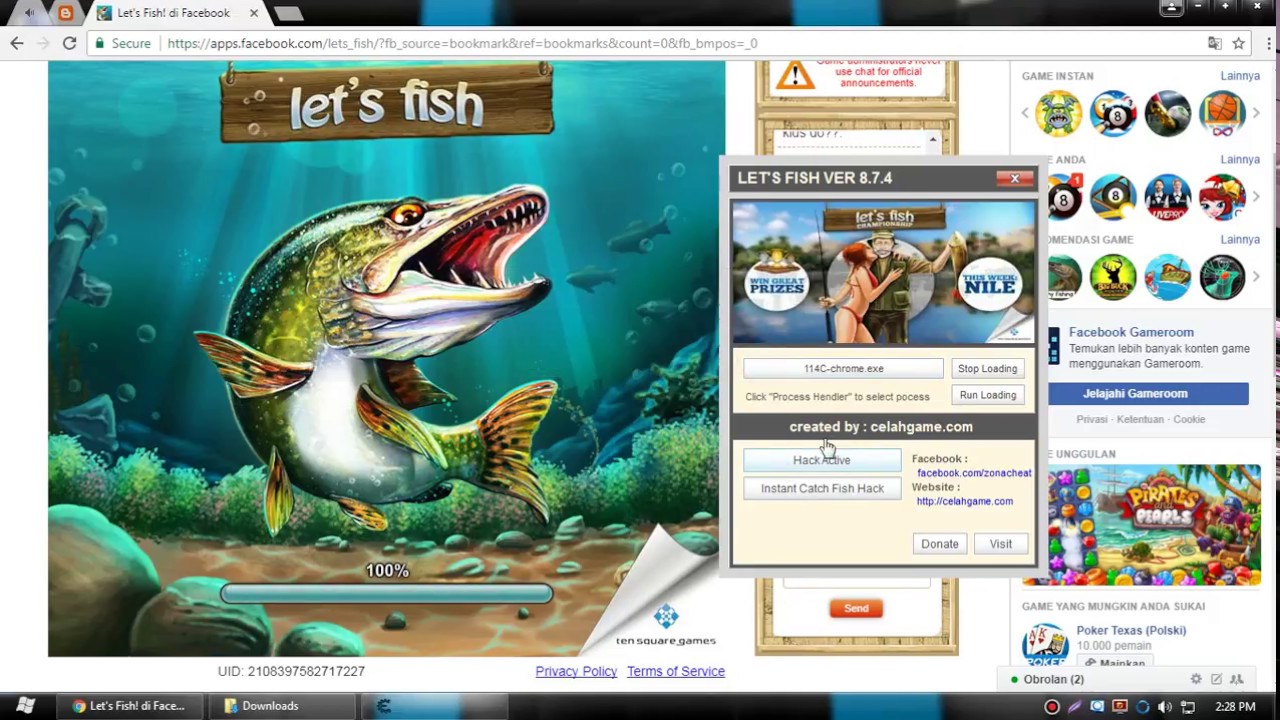Click the Let's Fish banner image in hack tool
Image resolution: width=1280 pixels, height=720 pixels.
[x=884, y=273]
